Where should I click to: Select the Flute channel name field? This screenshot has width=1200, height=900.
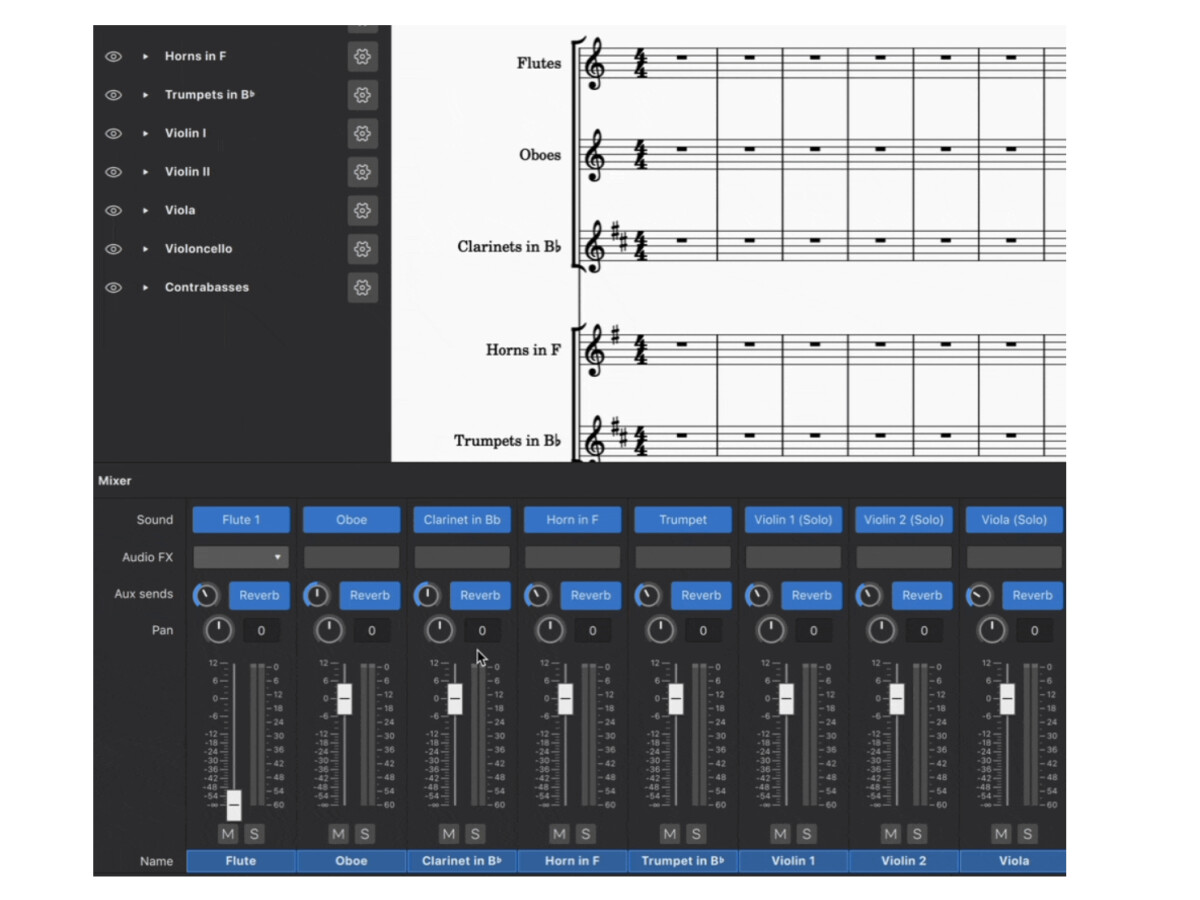click(241, 861)
